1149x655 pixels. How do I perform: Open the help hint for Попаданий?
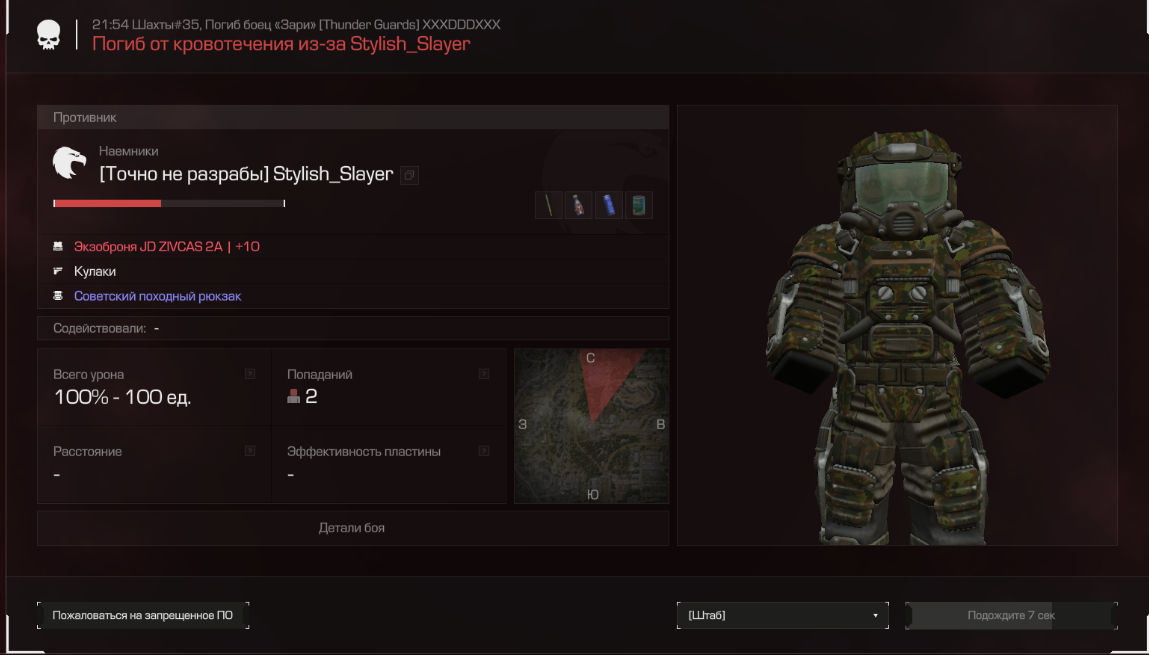point(484,374)
